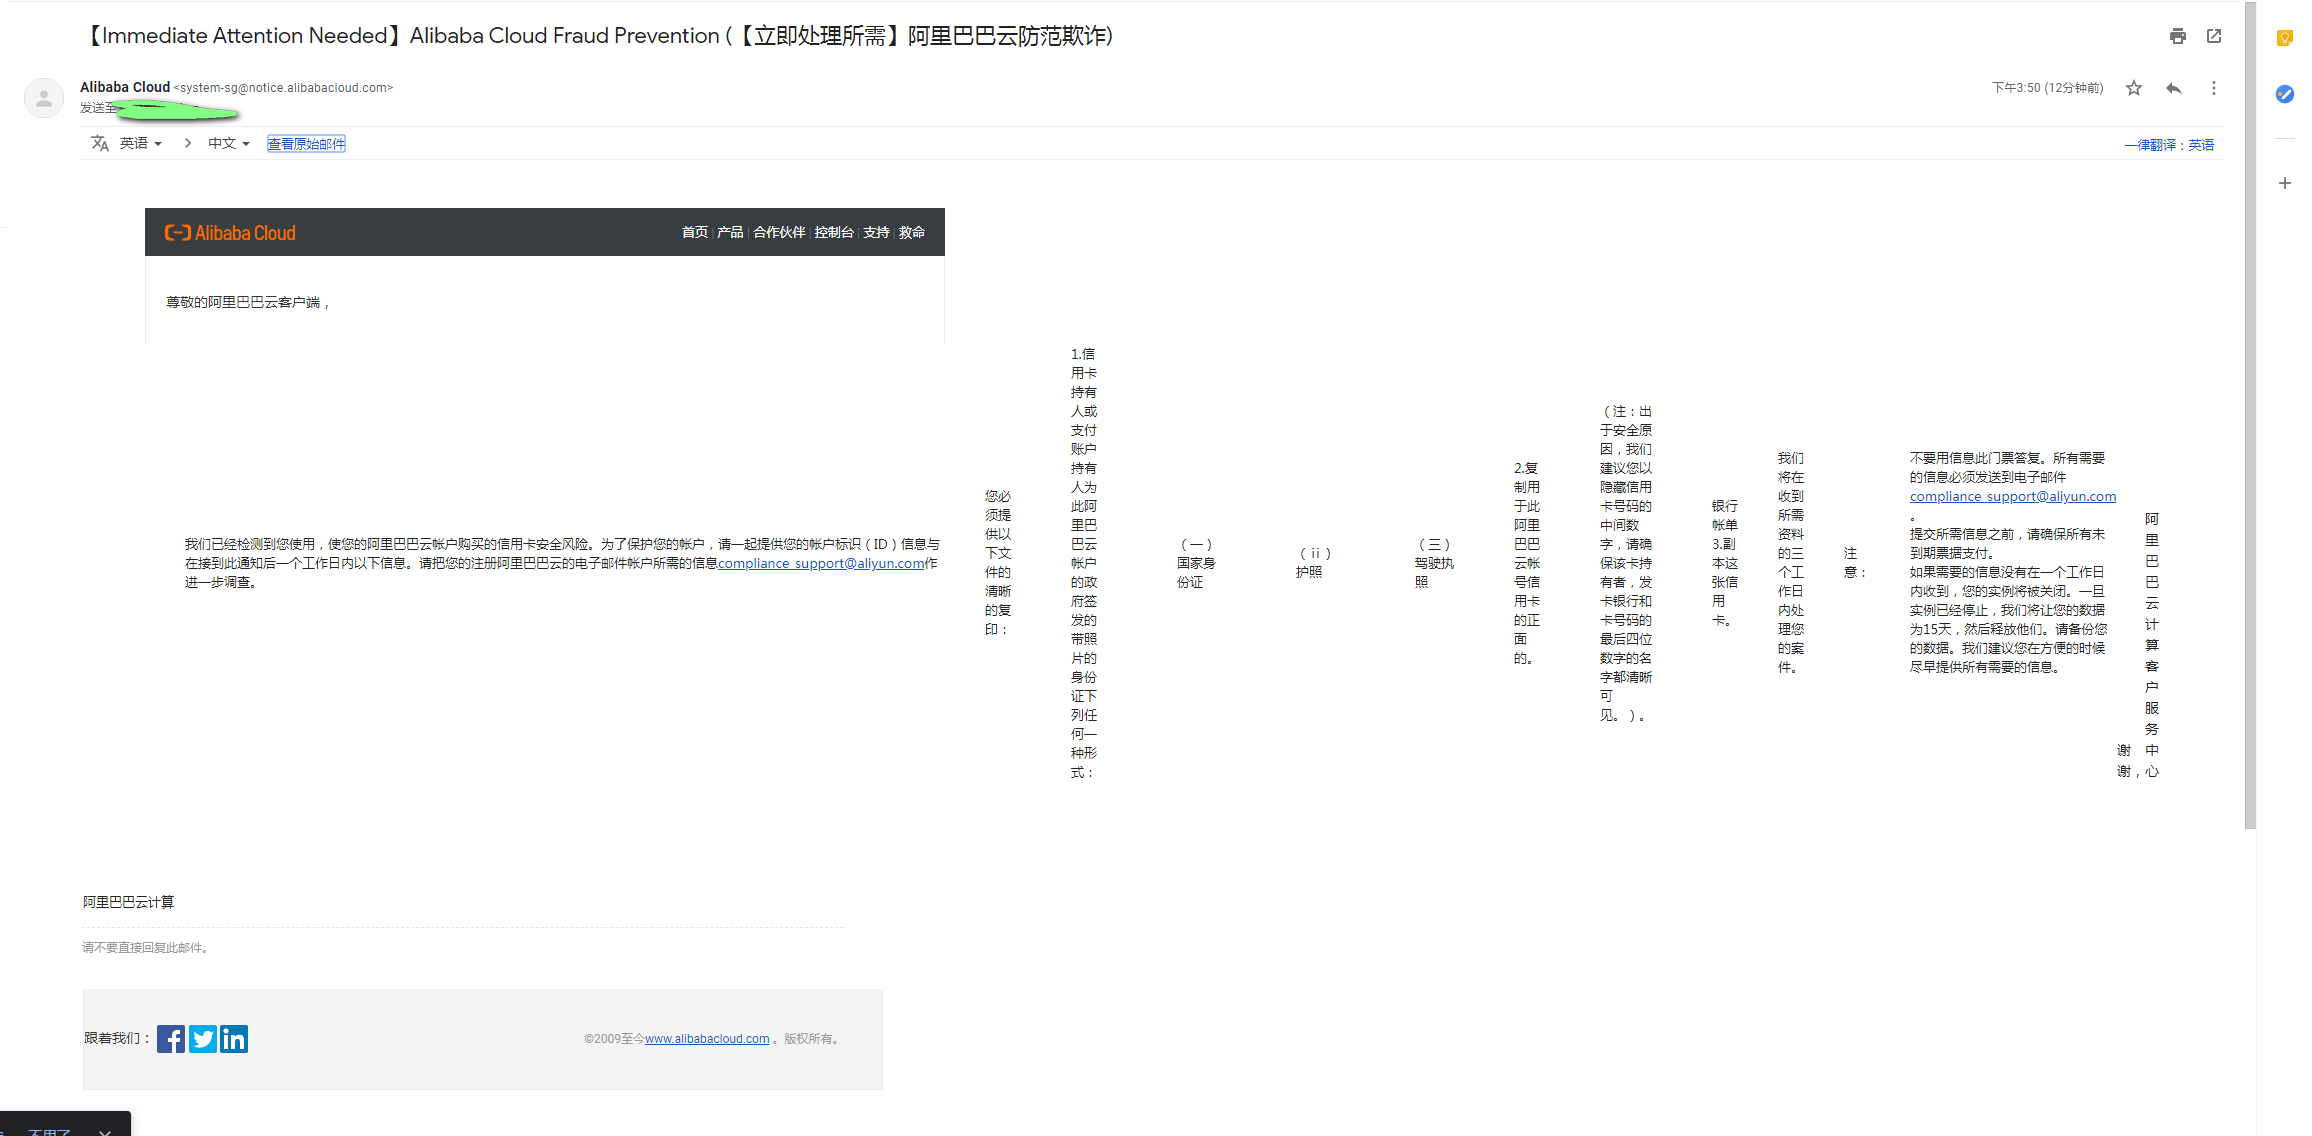The width and height of the screenshot is (2312, 1136).
Task: Open Facebook follow icon
Action: coord(171,1039)
